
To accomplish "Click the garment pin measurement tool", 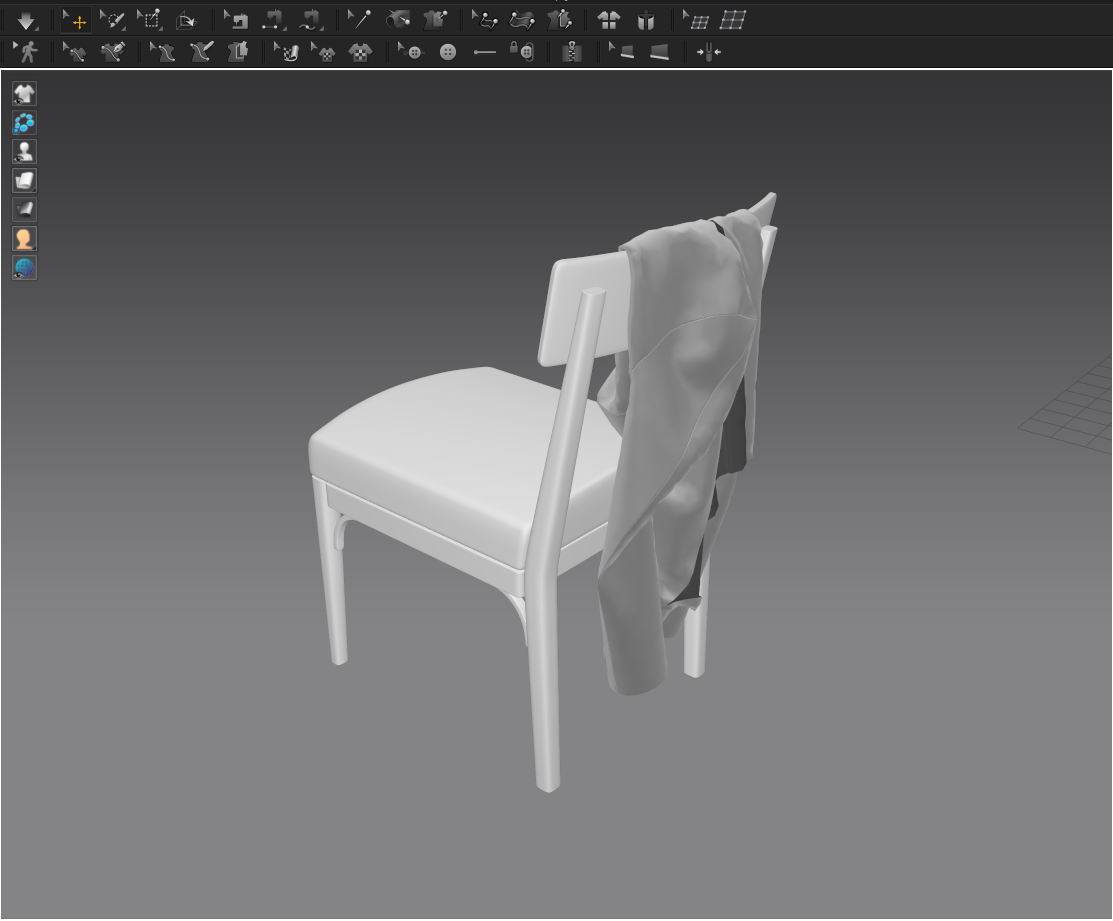I will [x=559, y=21].
